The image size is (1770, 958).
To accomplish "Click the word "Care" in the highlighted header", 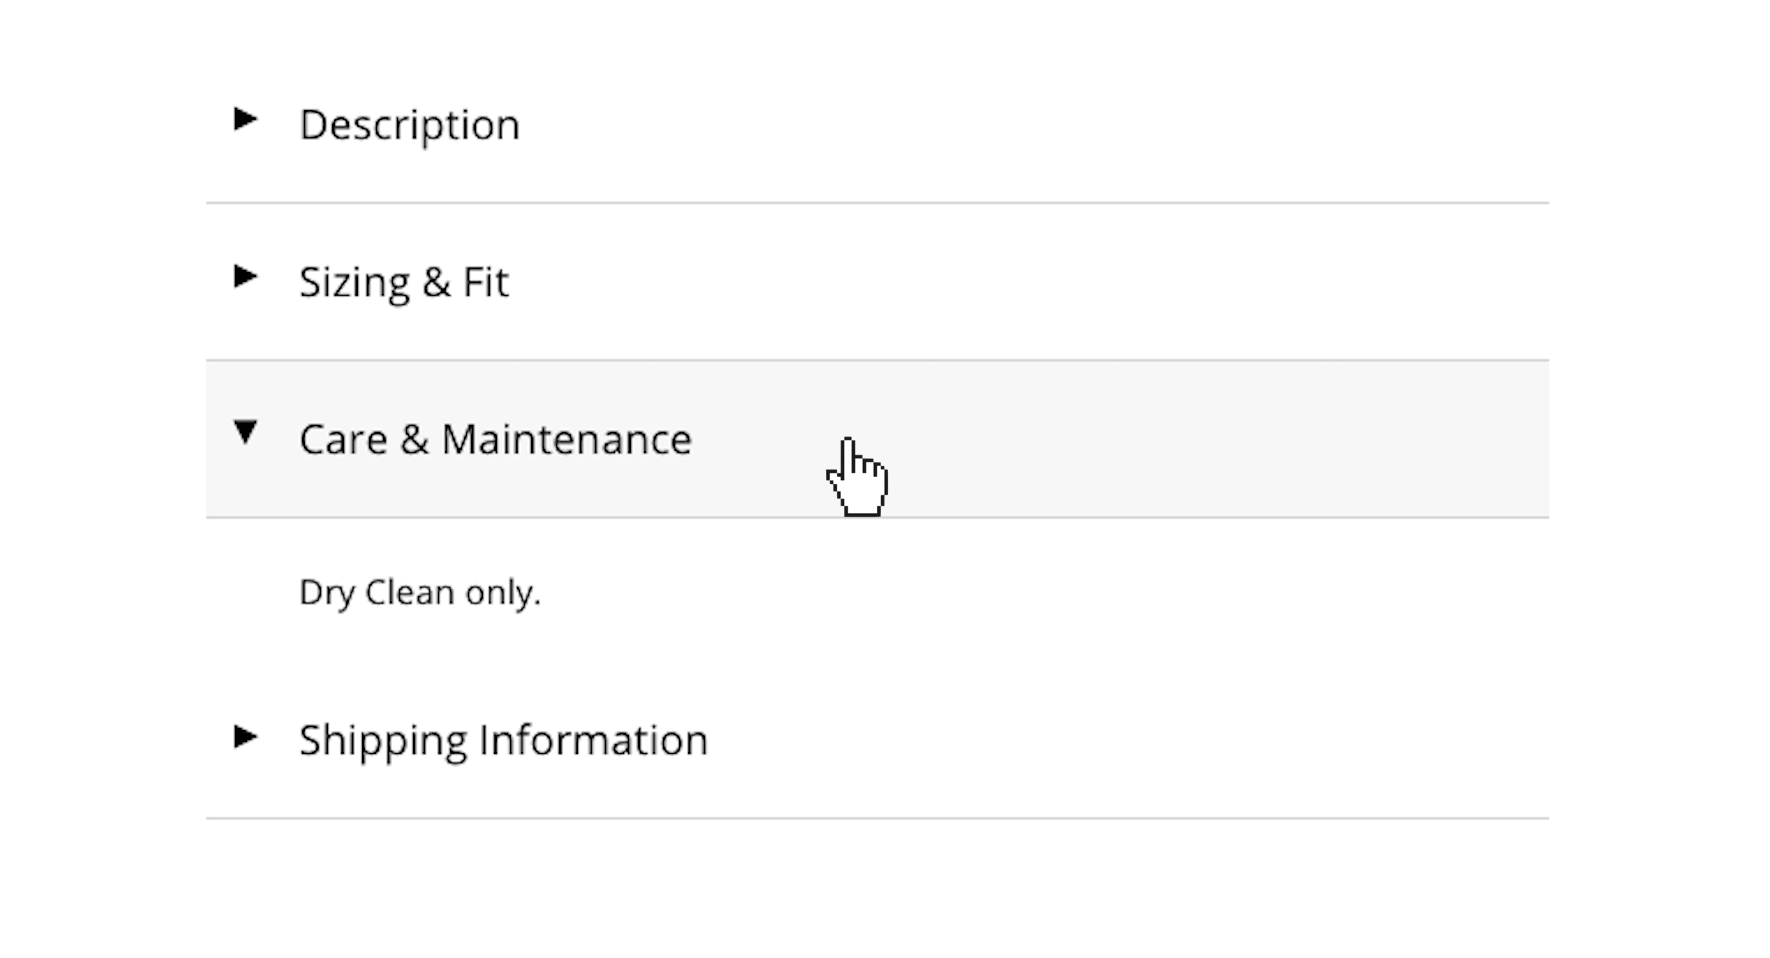I will click(343, 440).
